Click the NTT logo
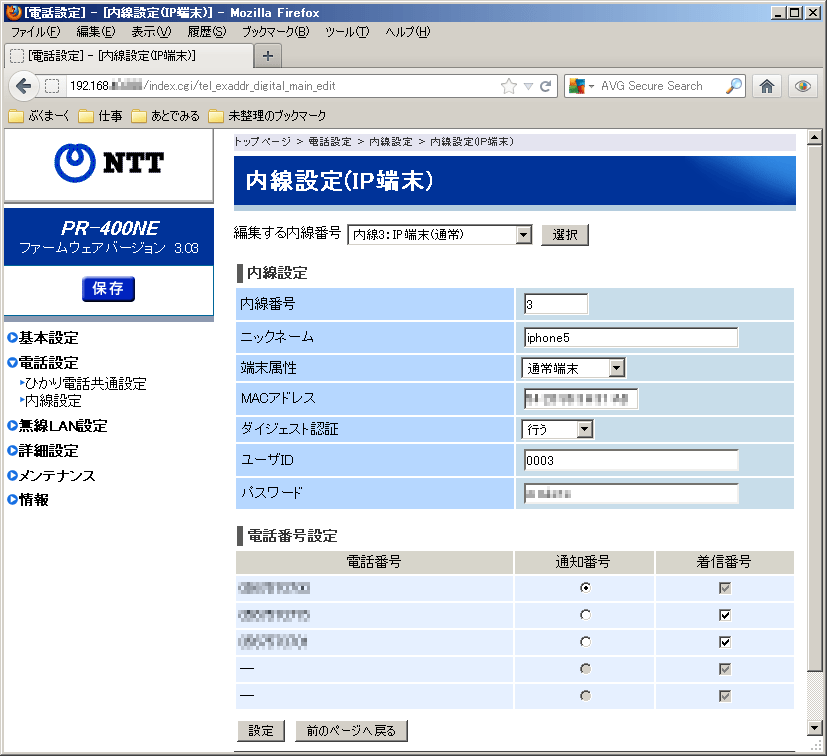827x756 pixels. tap(109, 163)
